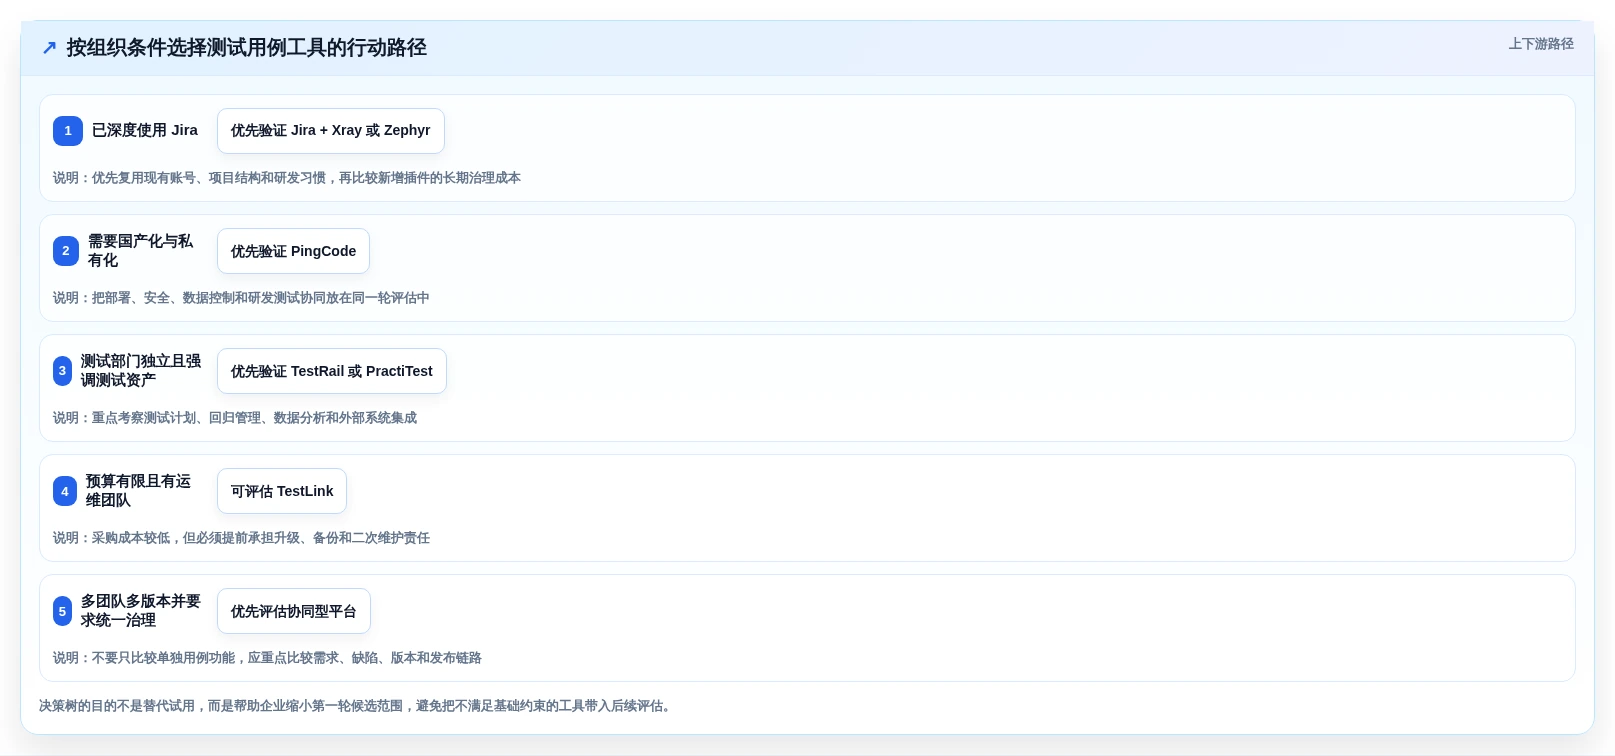Click the note starting '说明：把部署、安全'
This screenshot has width=1615, height=756.
[241, 298]
